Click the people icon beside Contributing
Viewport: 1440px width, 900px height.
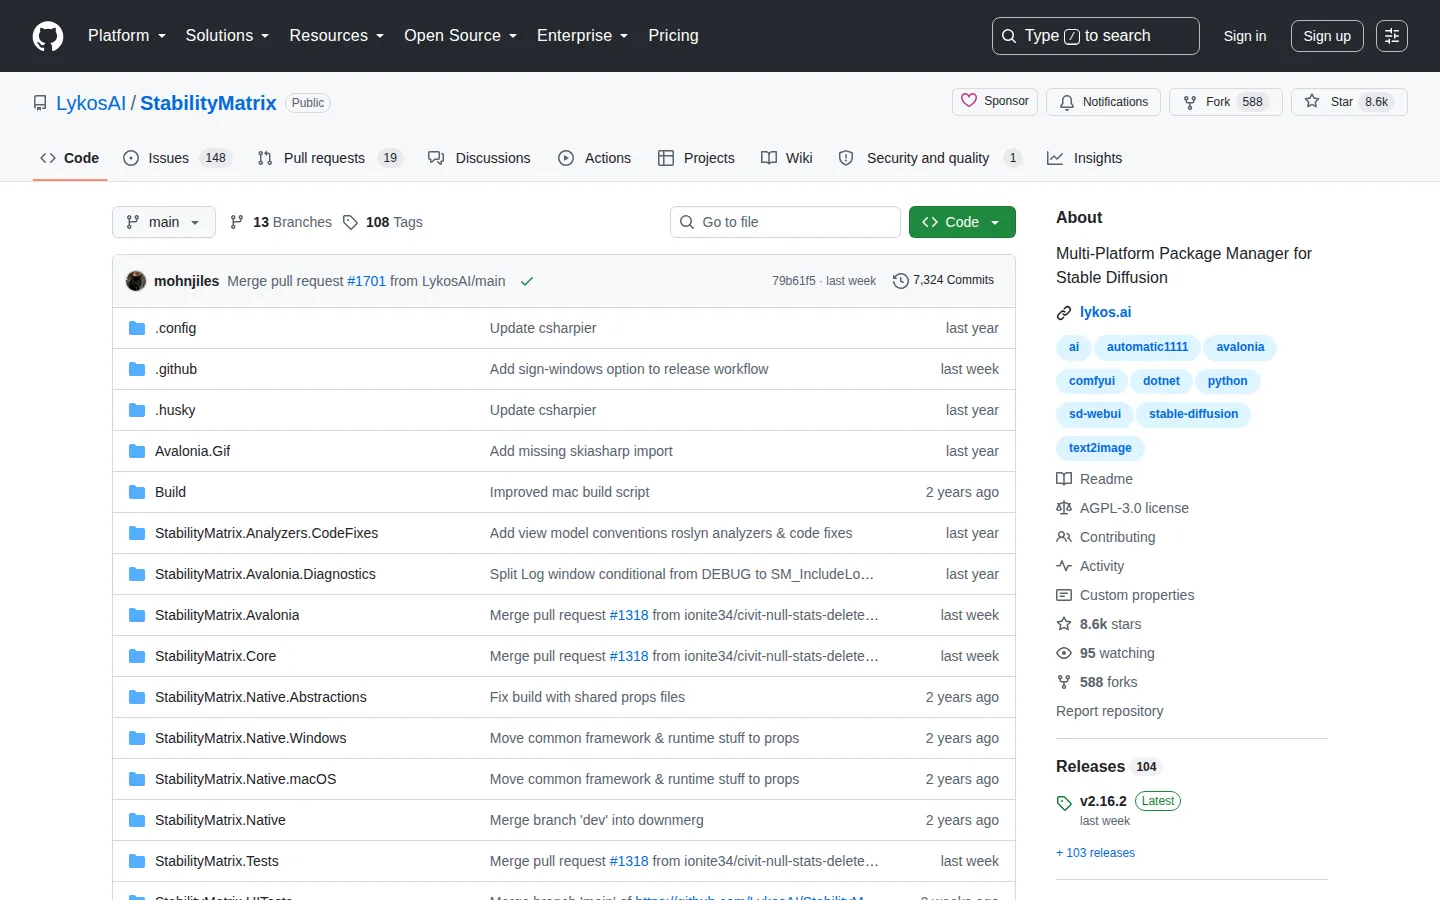pos(1064,537)
